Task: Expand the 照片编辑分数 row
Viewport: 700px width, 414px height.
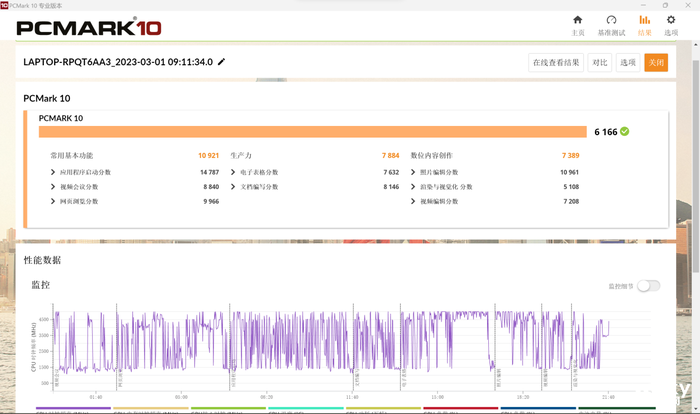Action: [x=413, y=172]
